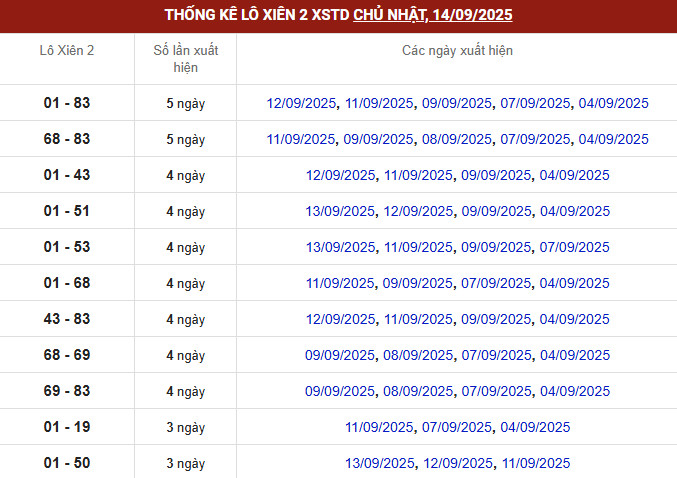Open 07/09/2025 in the 01 - 53 row
The height and width of the screenshot is (478, 677).
[x=575, y=247]
